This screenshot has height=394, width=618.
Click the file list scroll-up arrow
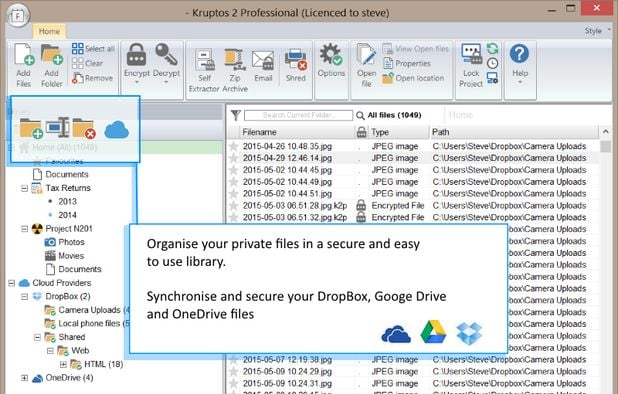(605, 132)
